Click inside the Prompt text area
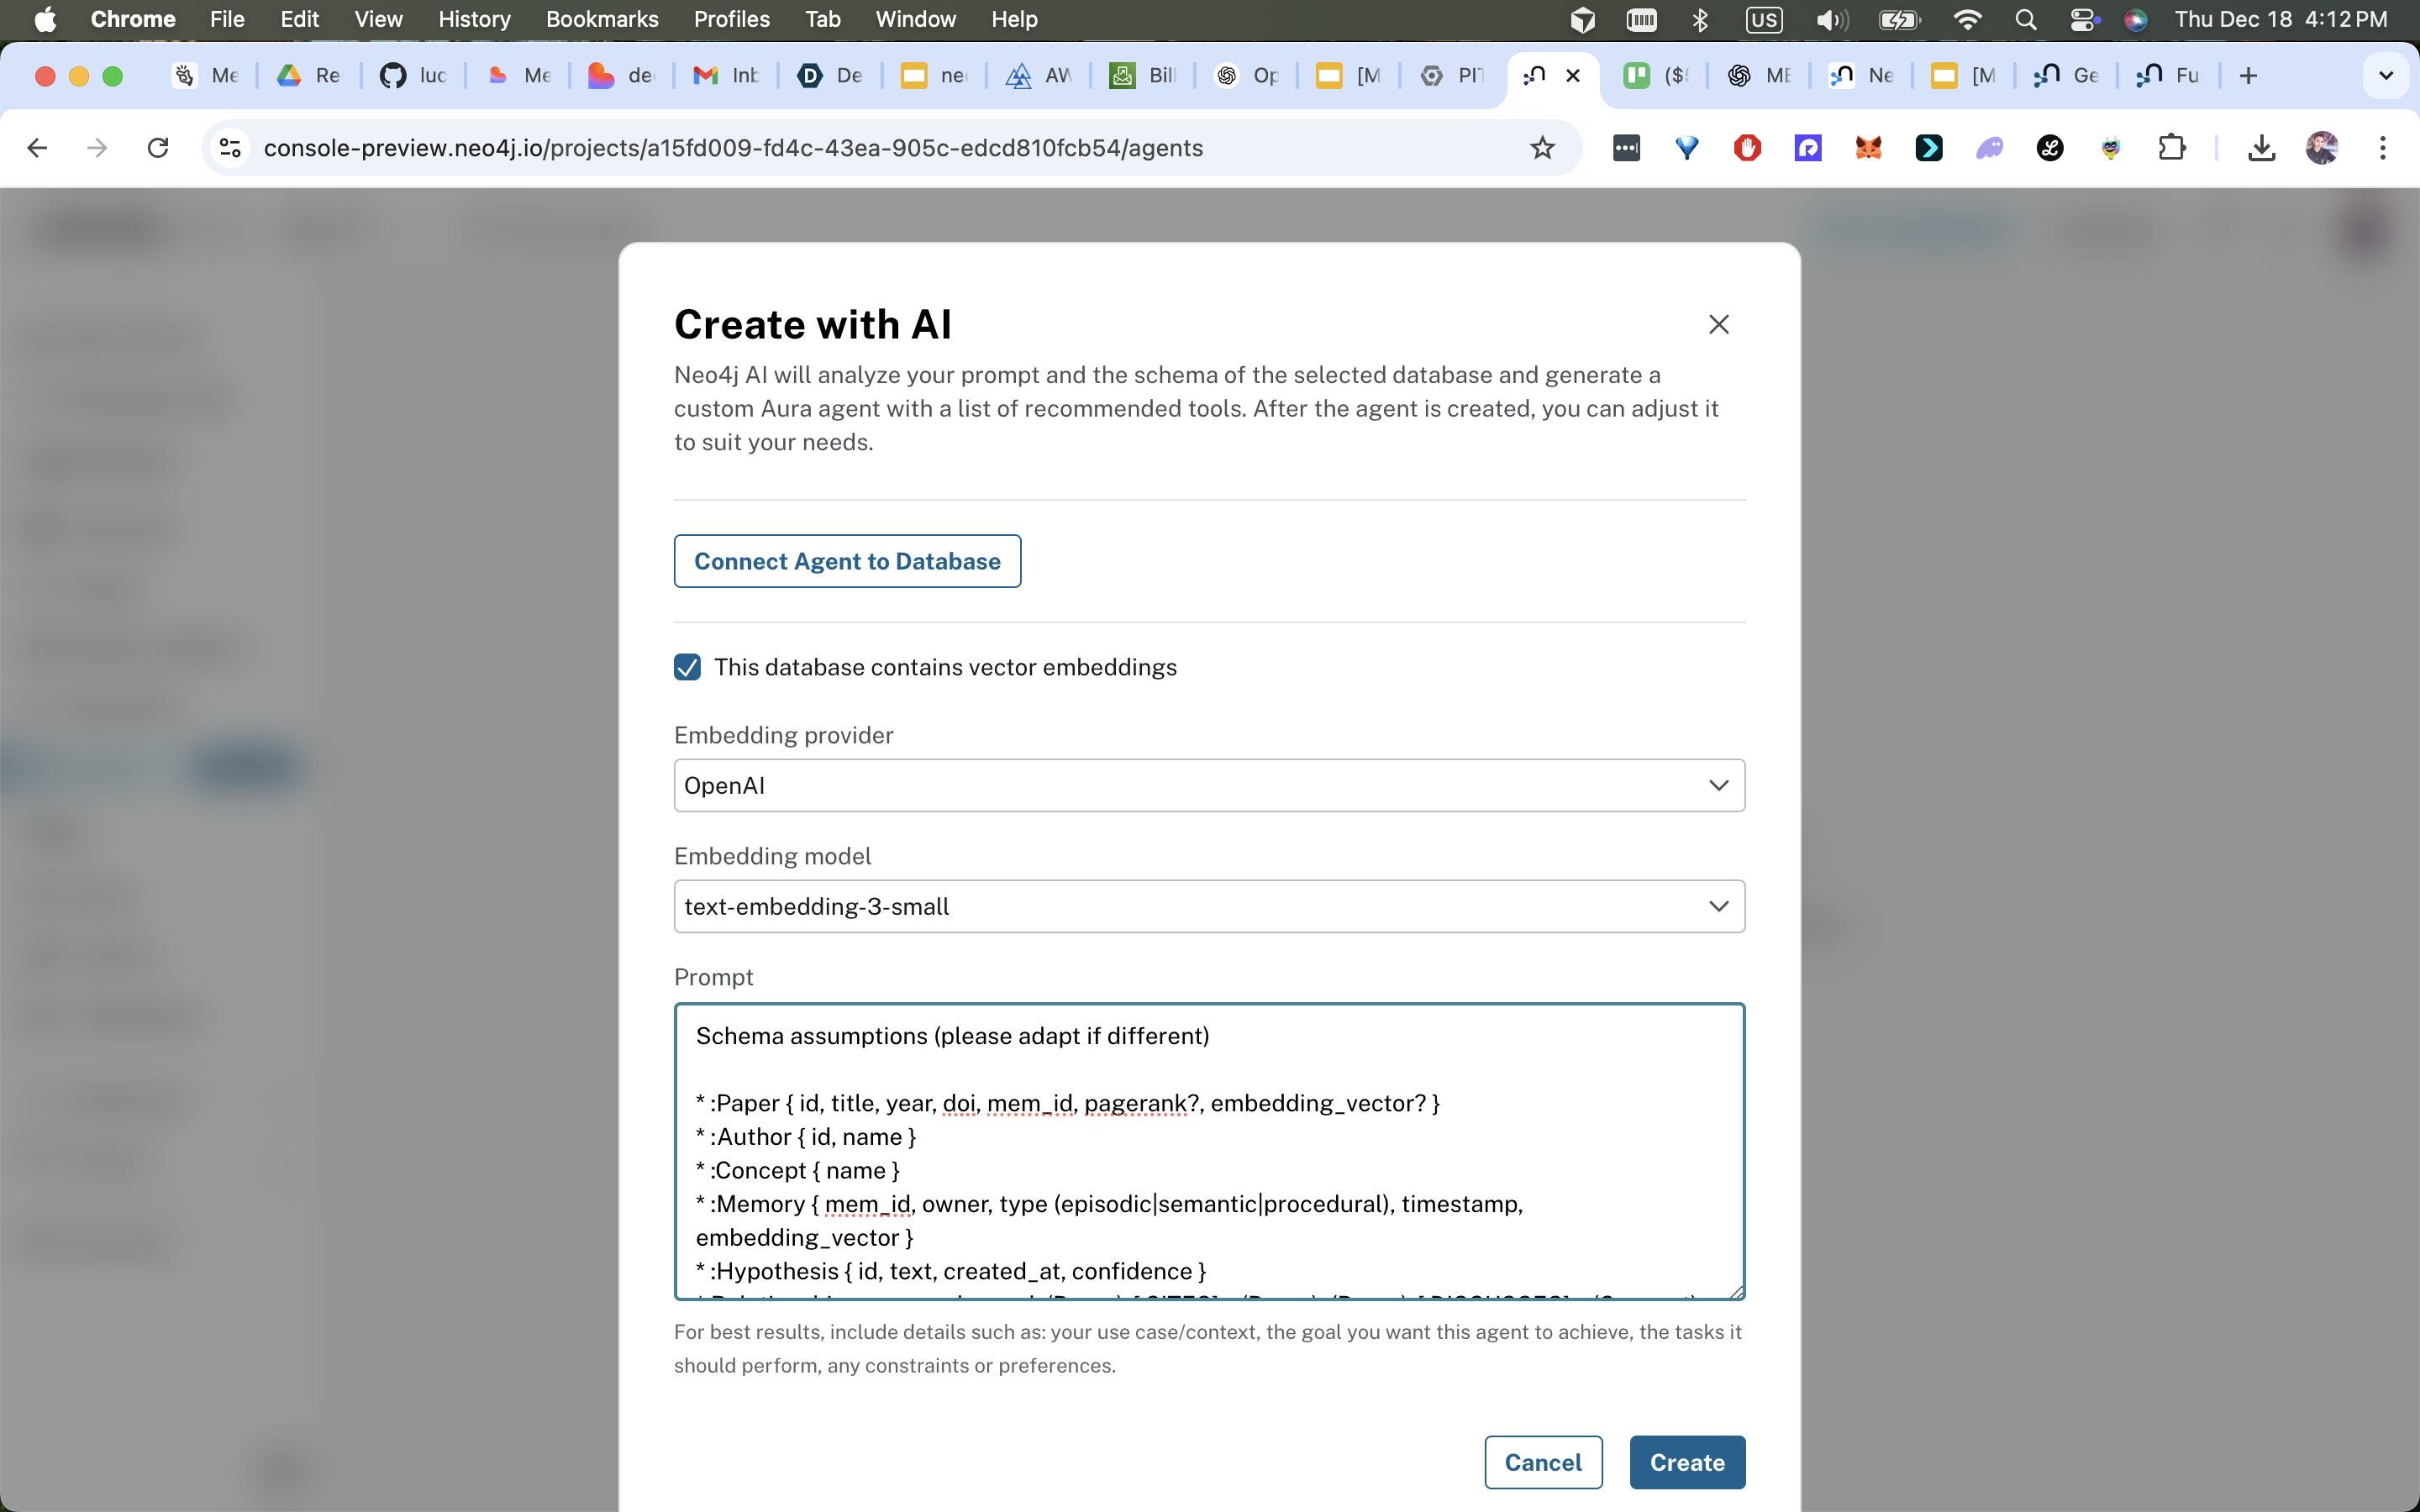The height and width of the screenshot is (1512, 2420). point(1209,1150)
